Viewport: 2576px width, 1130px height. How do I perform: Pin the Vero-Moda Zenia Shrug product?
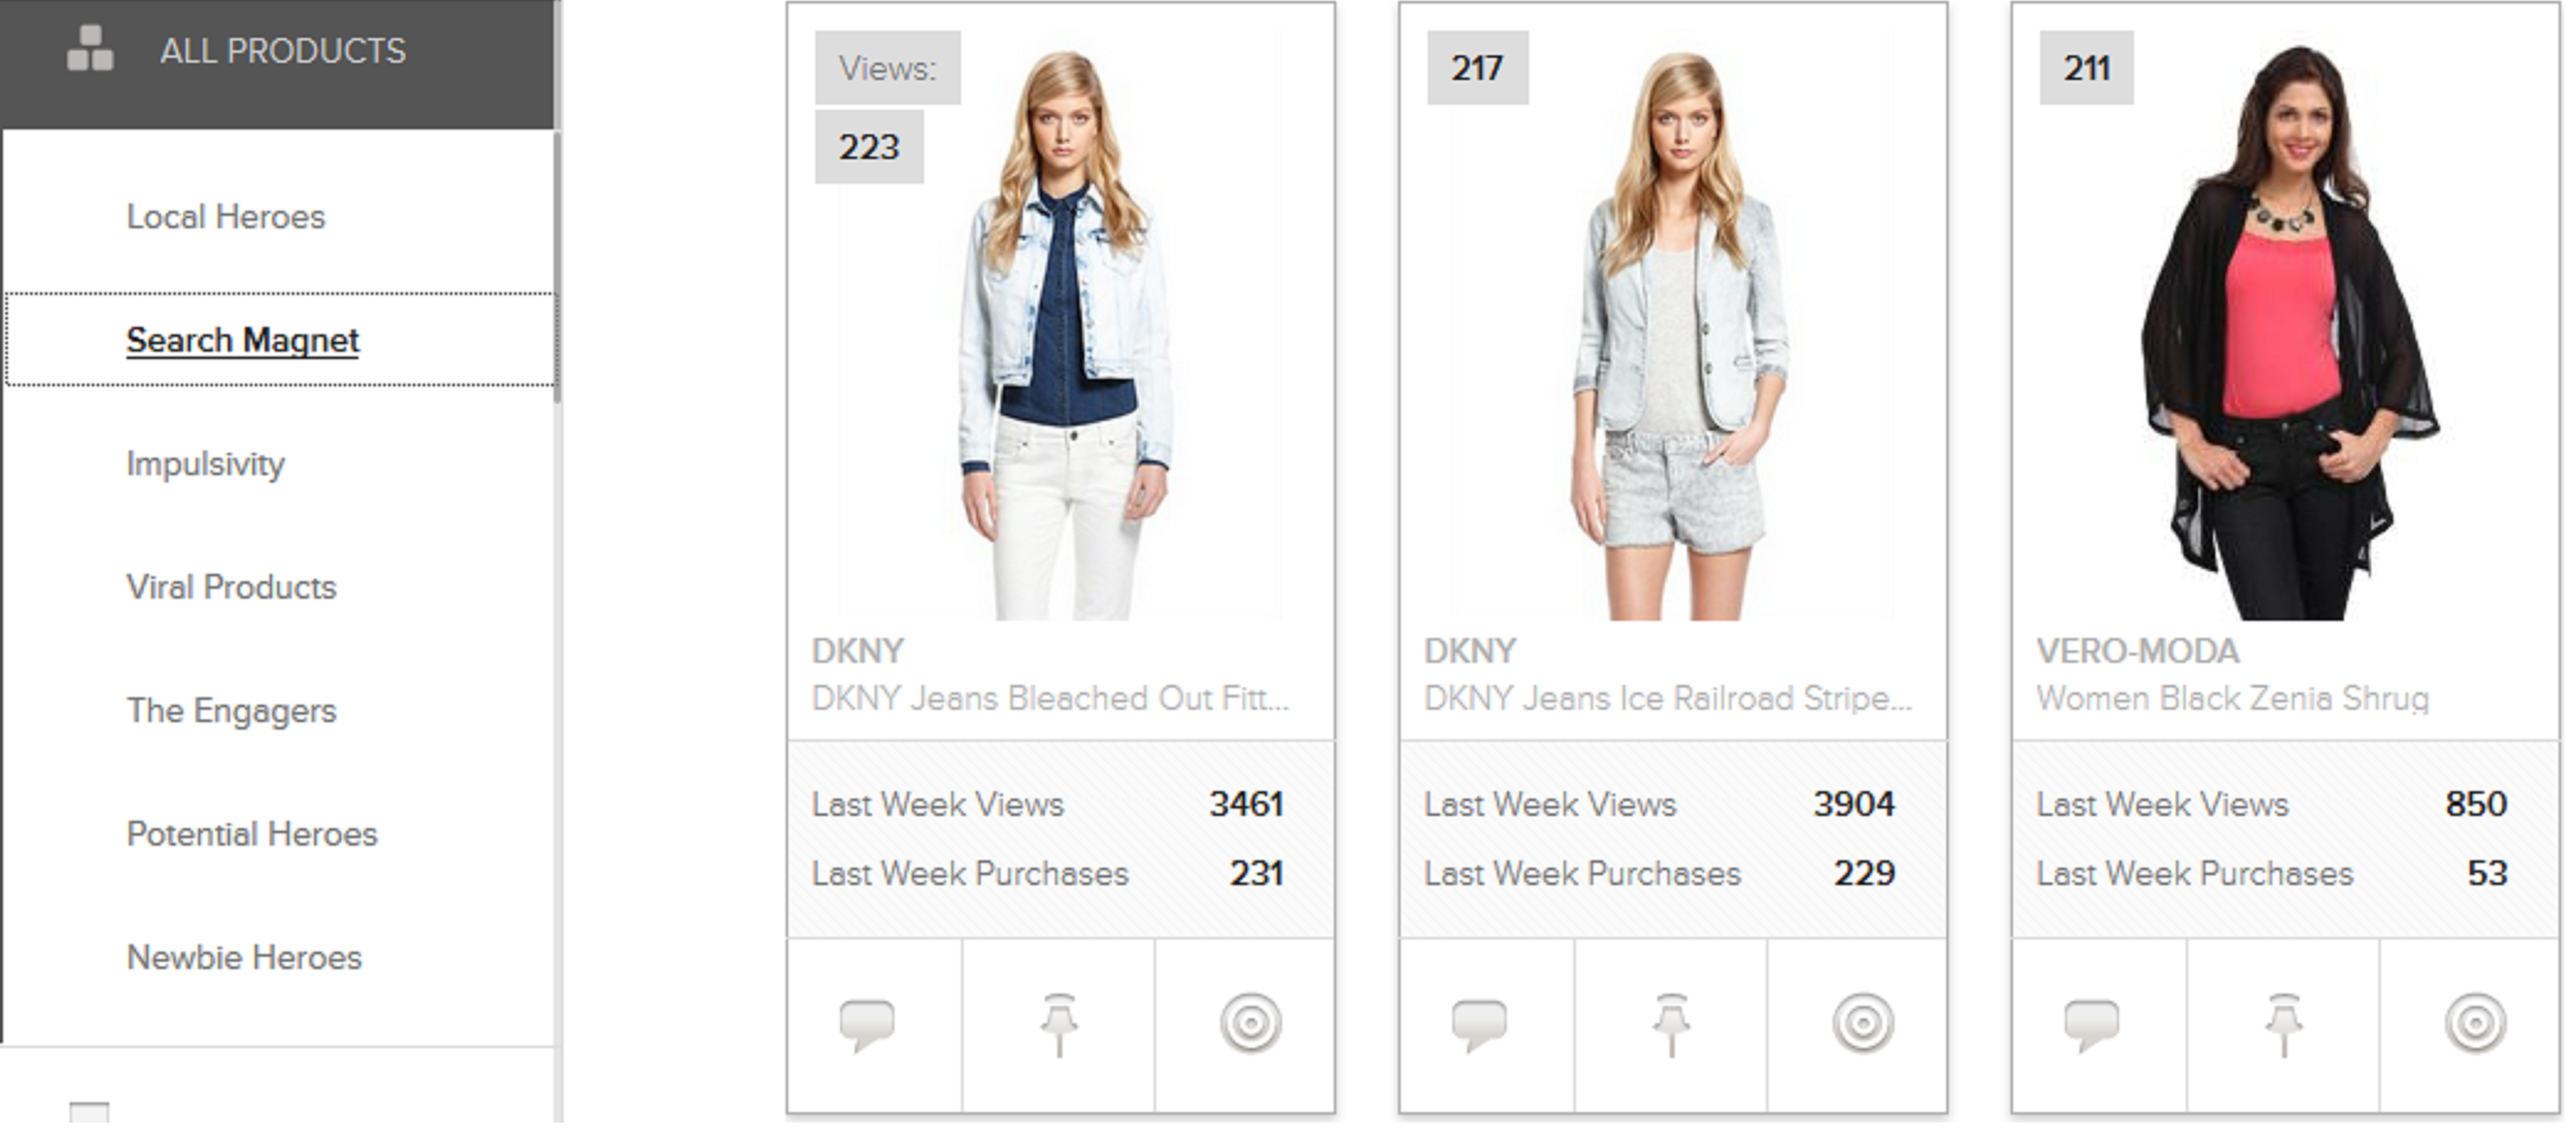[x=2284, y=1024]
